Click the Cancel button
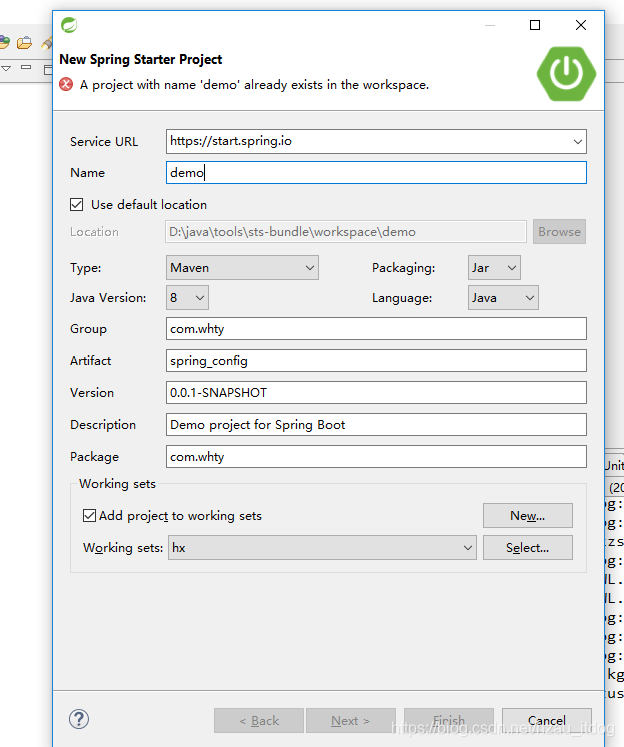 click(x=547, y=720)
